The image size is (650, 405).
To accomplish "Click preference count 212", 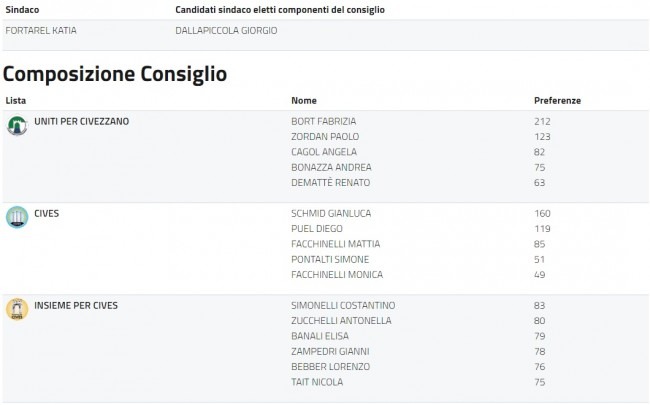I will click(x=543, y=121).
